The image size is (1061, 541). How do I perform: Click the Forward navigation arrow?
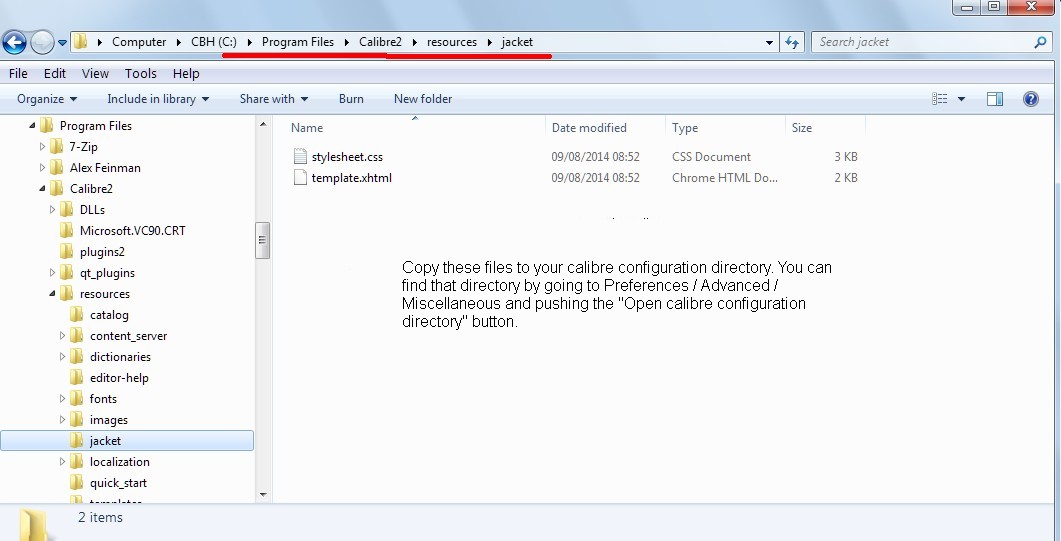[x=42, y=42]
